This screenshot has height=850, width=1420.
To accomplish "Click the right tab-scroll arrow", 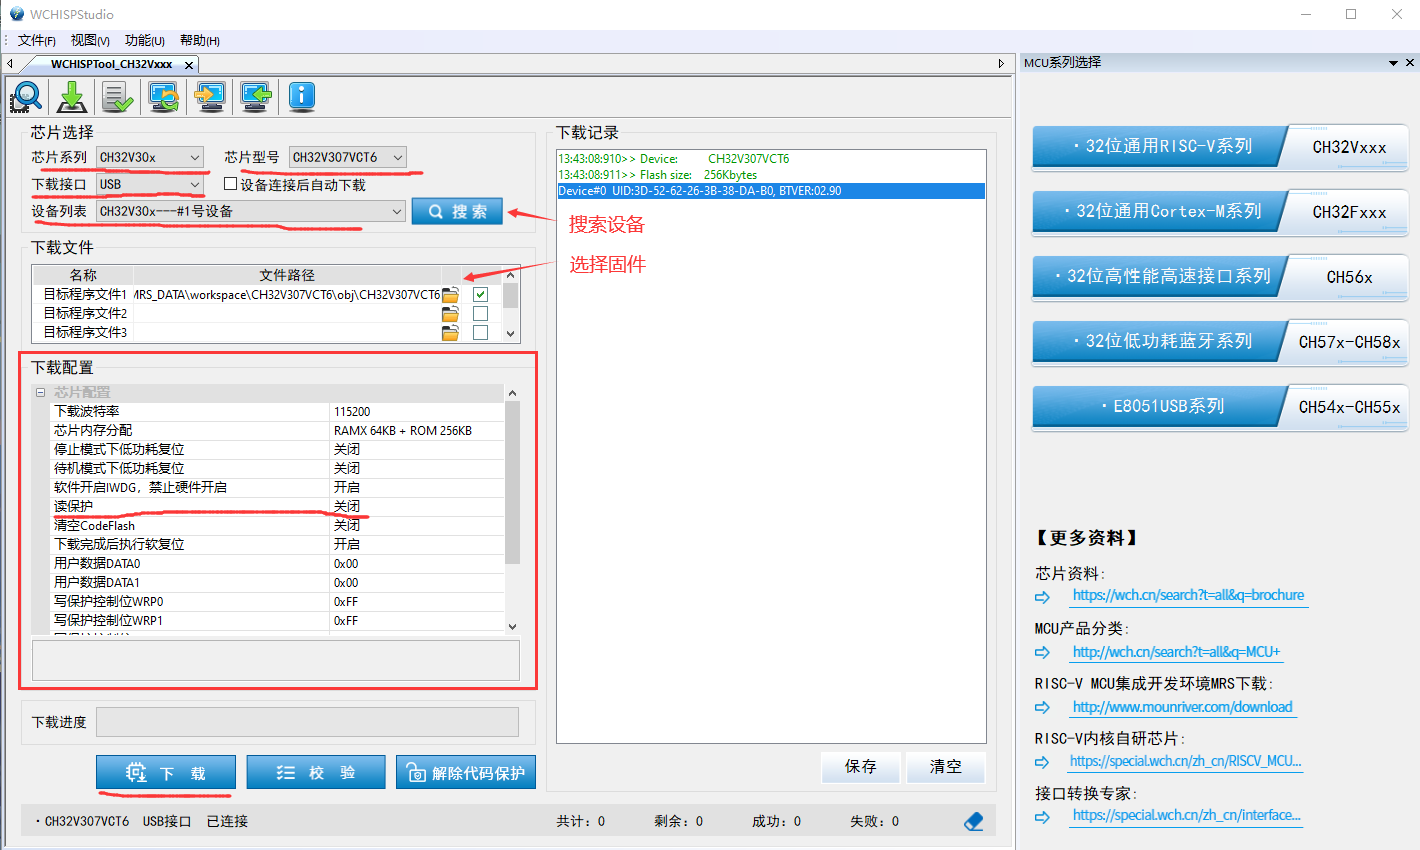I will point(1001,63).
